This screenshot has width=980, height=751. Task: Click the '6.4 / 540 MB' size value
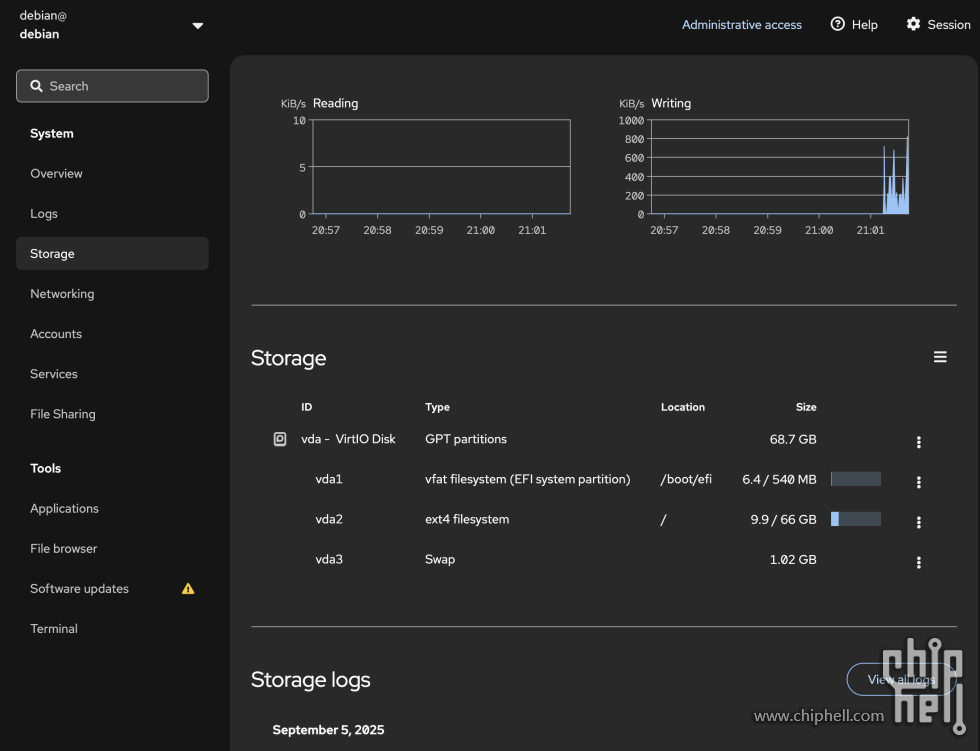779,479
